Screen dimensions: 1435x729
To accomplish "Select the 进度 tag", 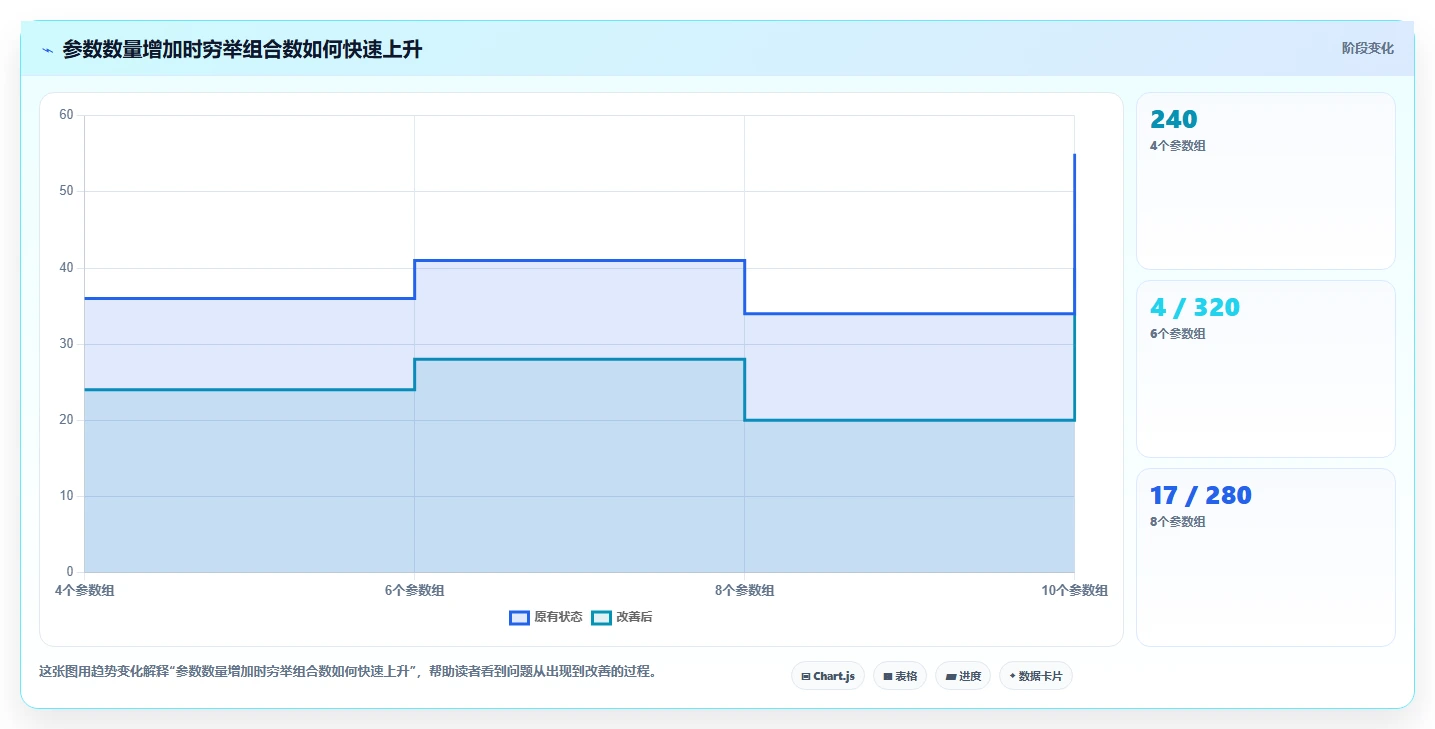I will click(x=963, y=676).
